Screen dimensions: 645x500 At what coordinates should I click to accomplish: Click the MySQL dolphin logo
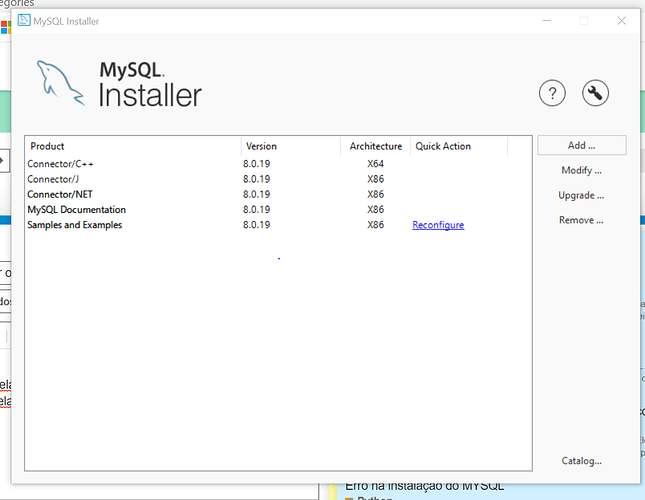click(x=60, y=83)
